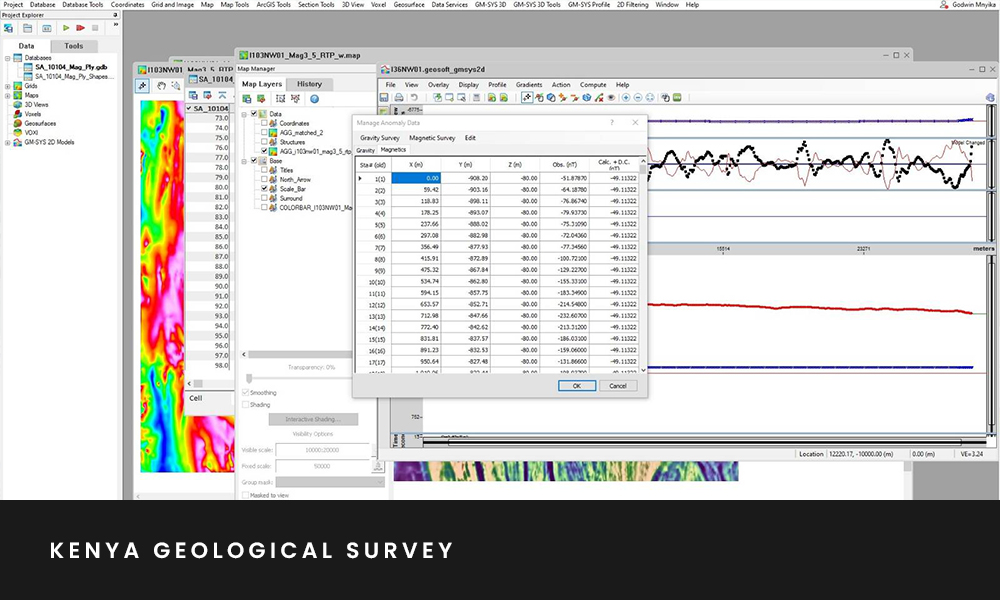Click the Fixed scale input field
1000x600 pixels.
(322, 467)
